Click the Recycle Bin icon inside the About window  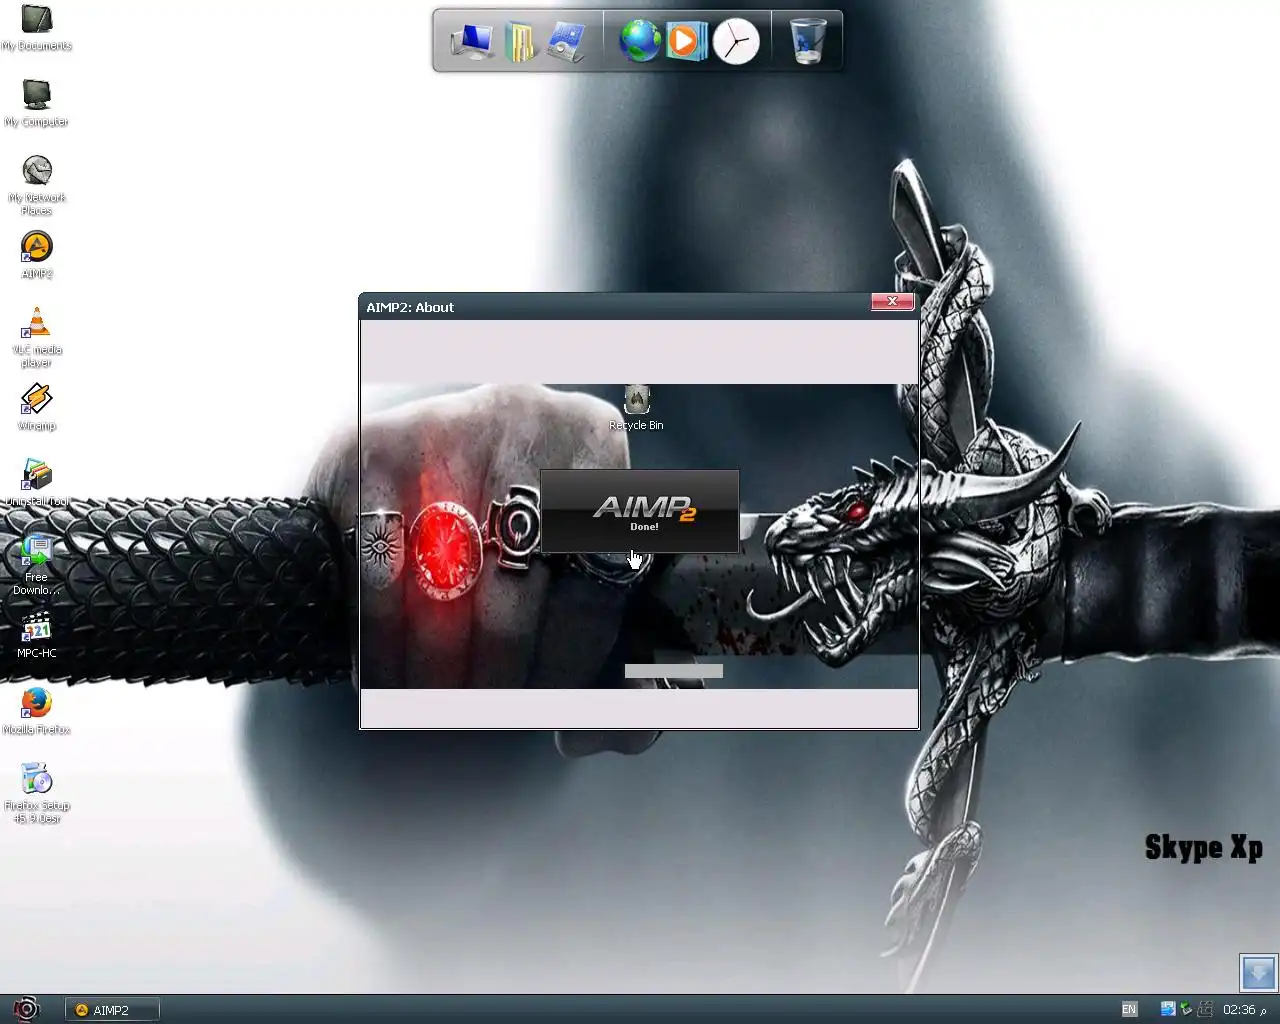(x=636, y=408)
